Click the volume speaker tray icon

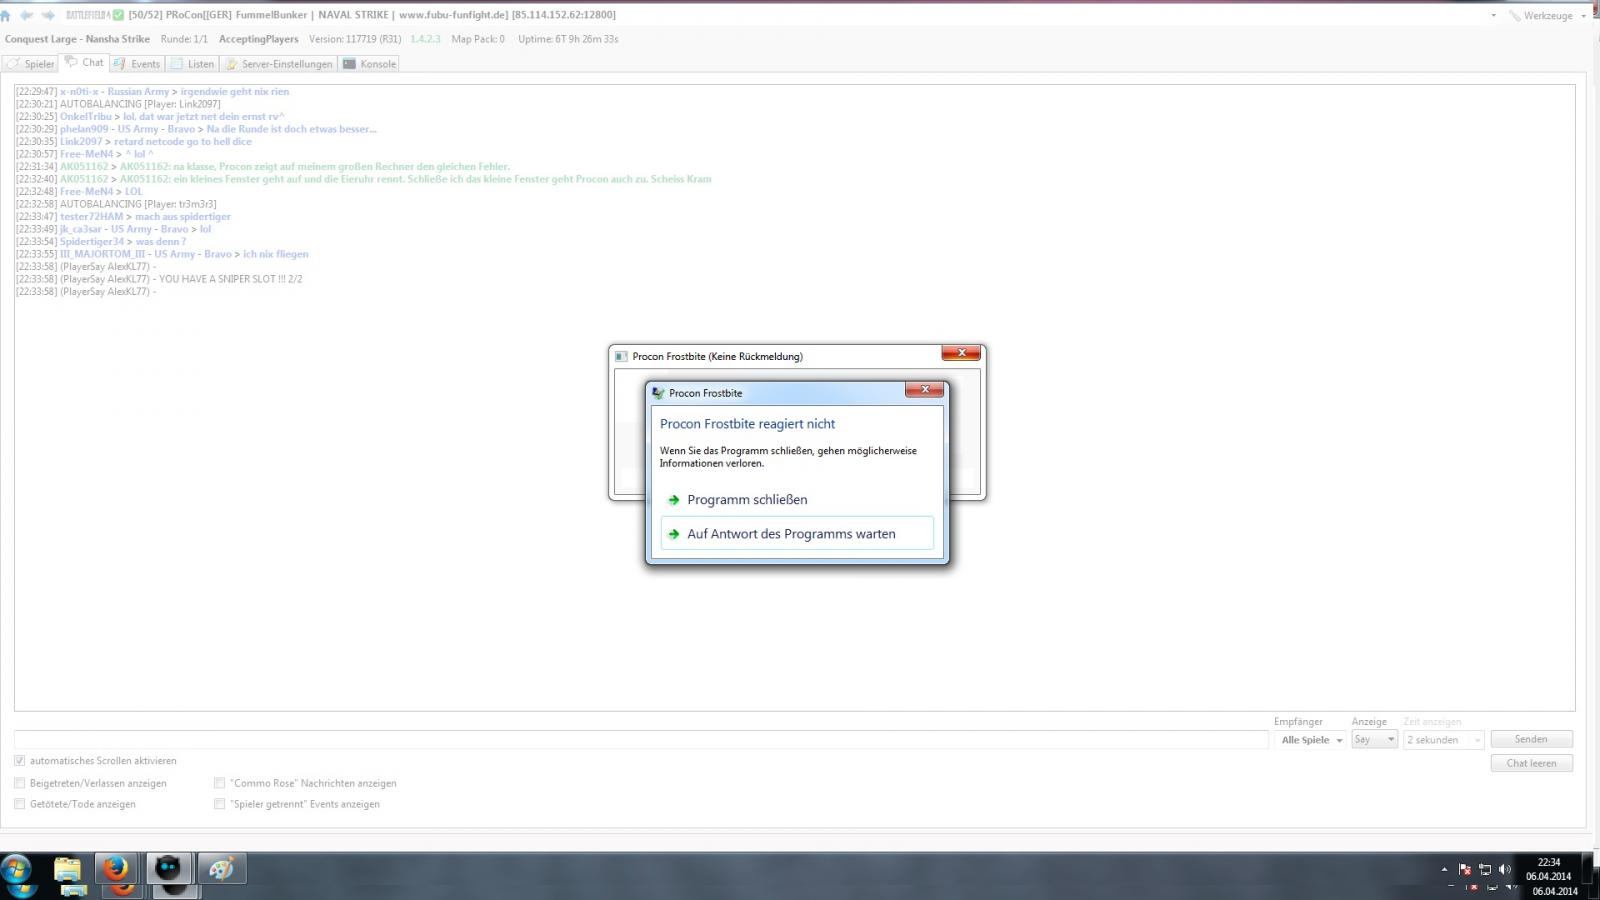coord(1505,870)
